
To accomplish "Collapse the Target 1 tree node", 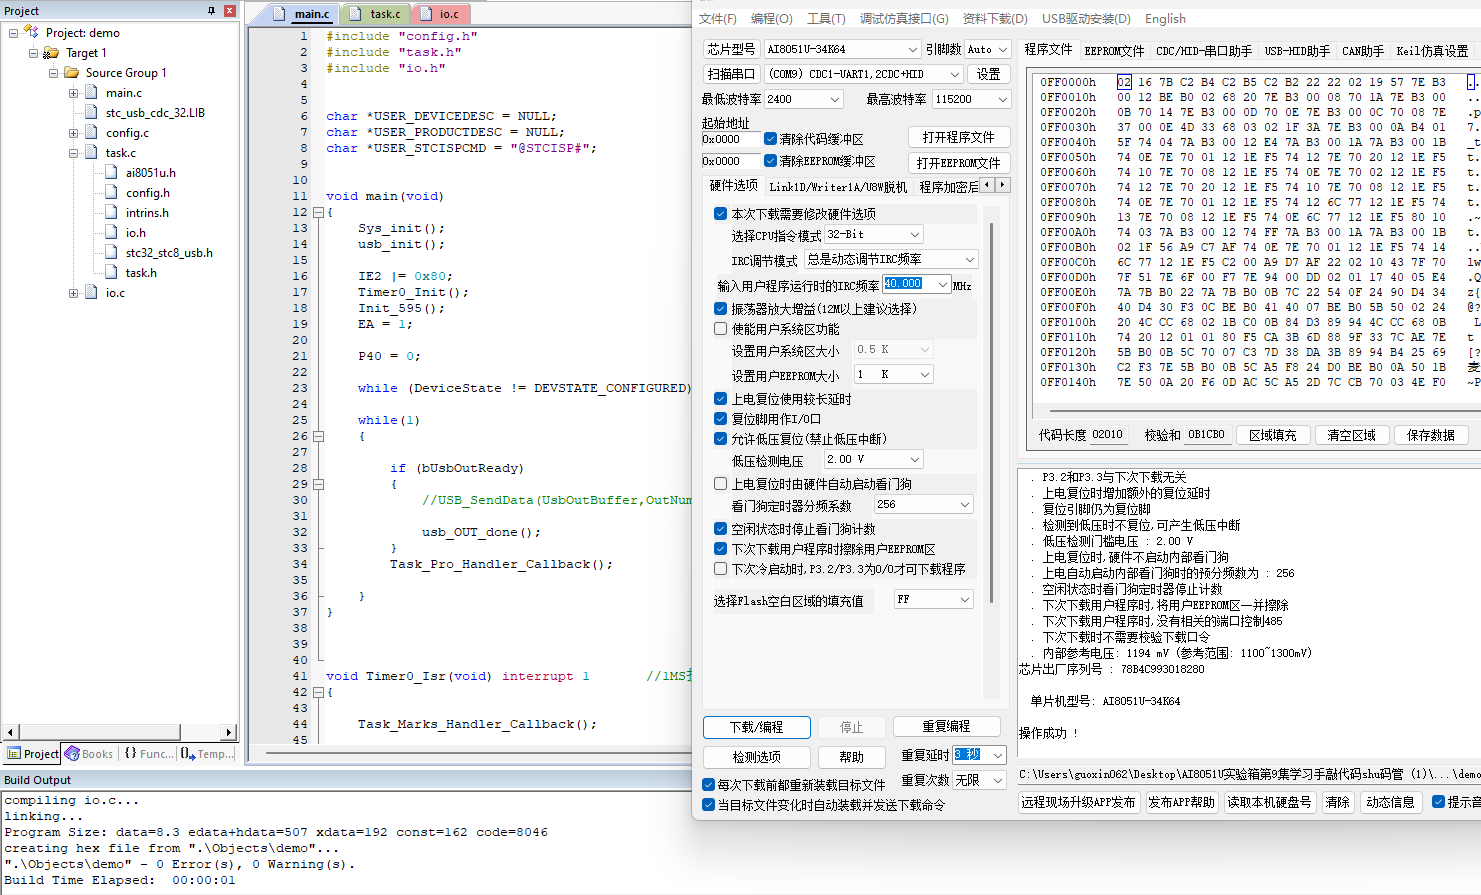I will click(33, 53).
